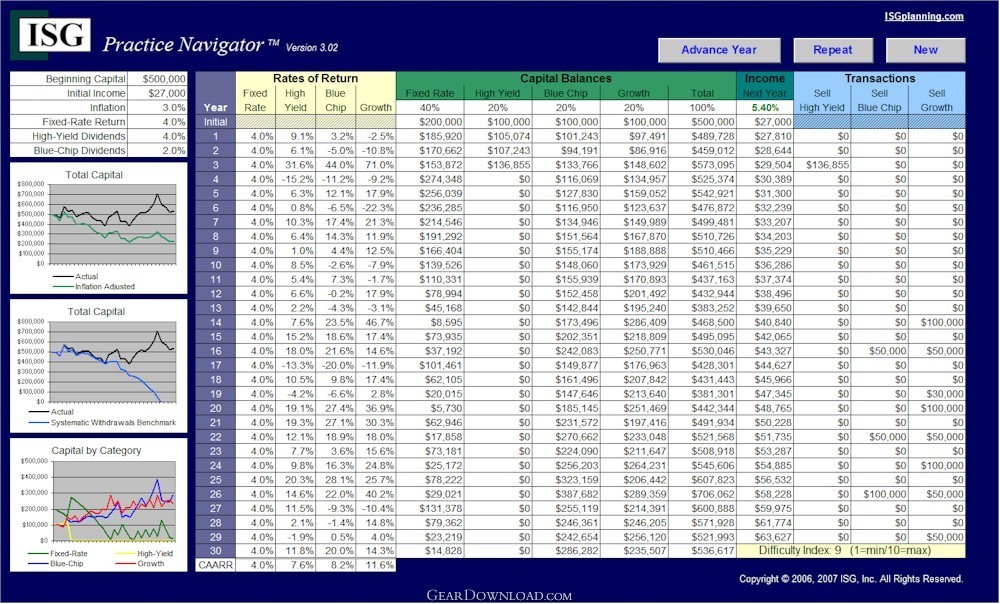Select the Sell High Yield column header
The image size is (1000, 604).
pyautogui.click(x=822, y=100)
